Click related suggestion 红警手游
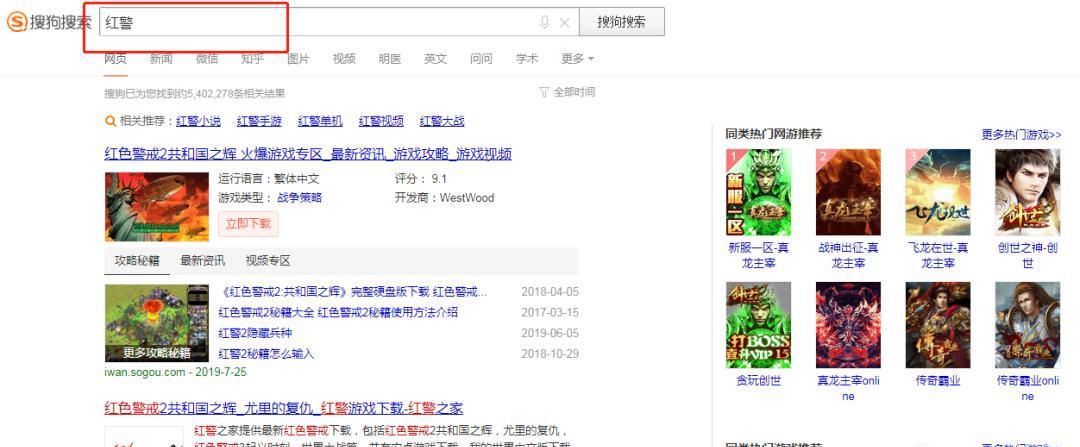Screen dimensions: 1080x447 [259, 121]
